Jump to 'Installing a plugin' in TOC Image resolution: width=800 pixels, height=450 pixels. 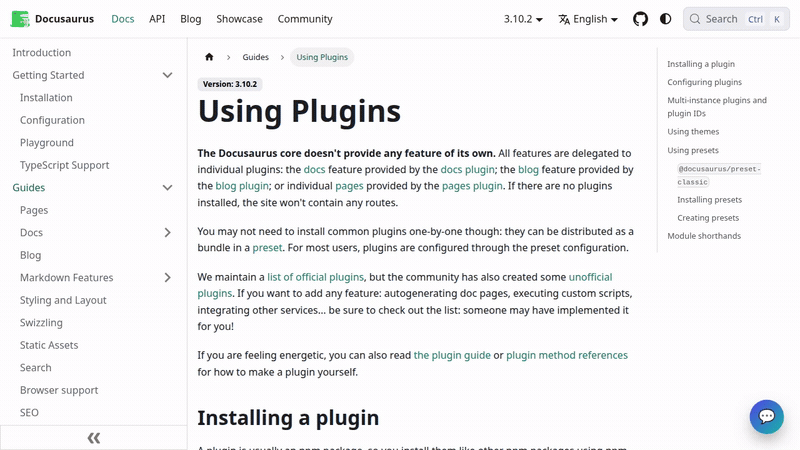pyautogui.click(x=701, y=64)
